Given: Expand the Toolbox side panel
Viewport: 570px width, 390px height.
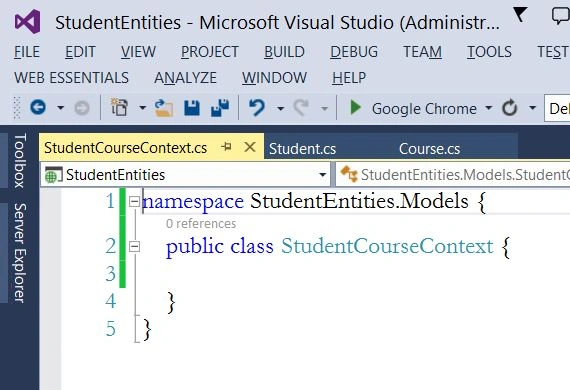Looking at the screenshot, I should (x=20, y=160).
